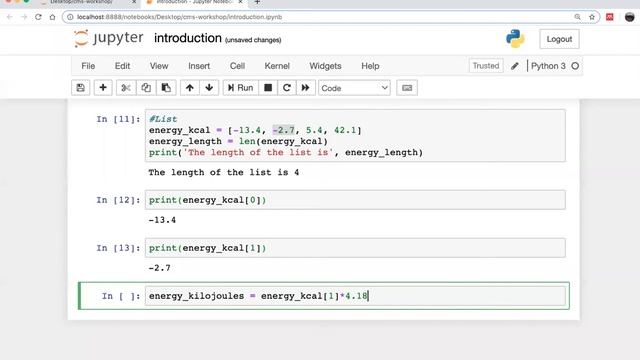
Task: Click the browser address bar URL
Action: coord(180,17)
